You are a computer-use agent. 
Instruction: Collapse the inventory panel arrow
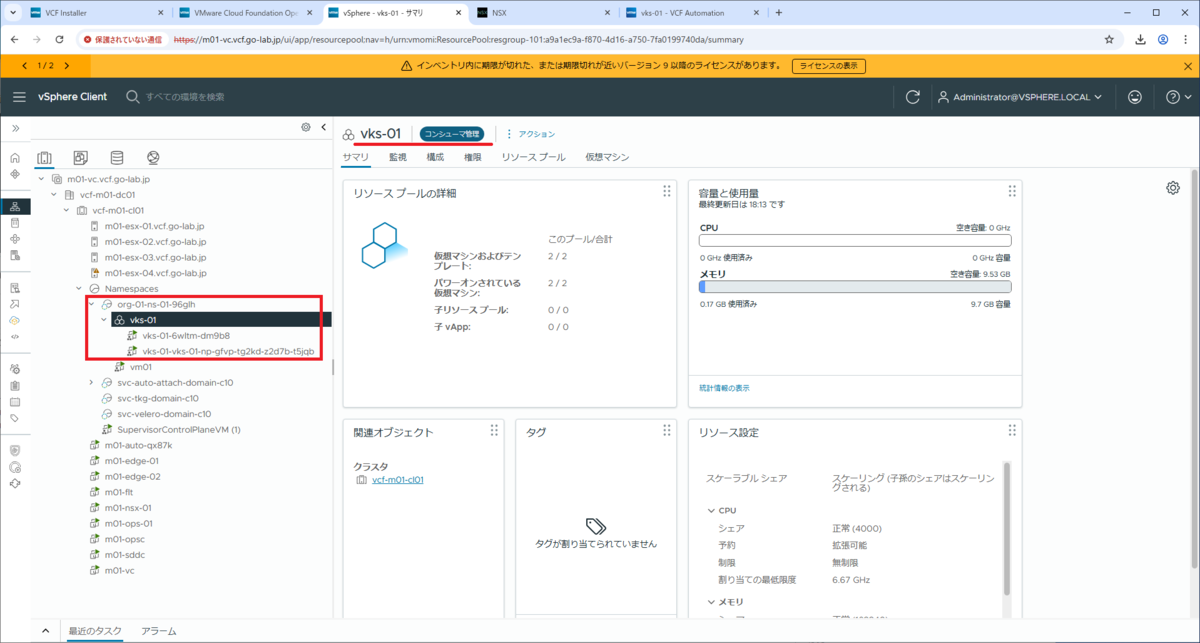point(323,128)
